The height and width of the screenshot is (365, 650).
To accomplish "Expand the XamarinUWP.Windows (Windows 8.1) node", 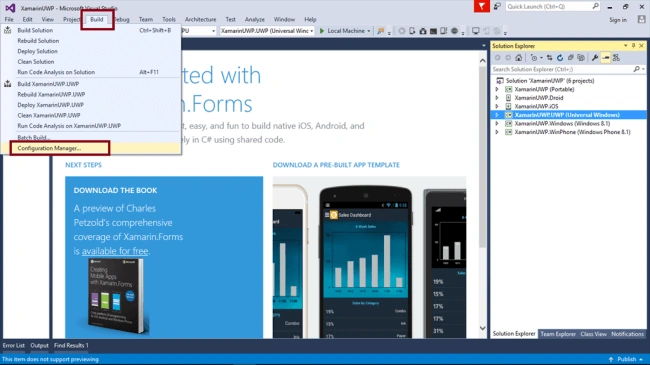I will 497,124.
